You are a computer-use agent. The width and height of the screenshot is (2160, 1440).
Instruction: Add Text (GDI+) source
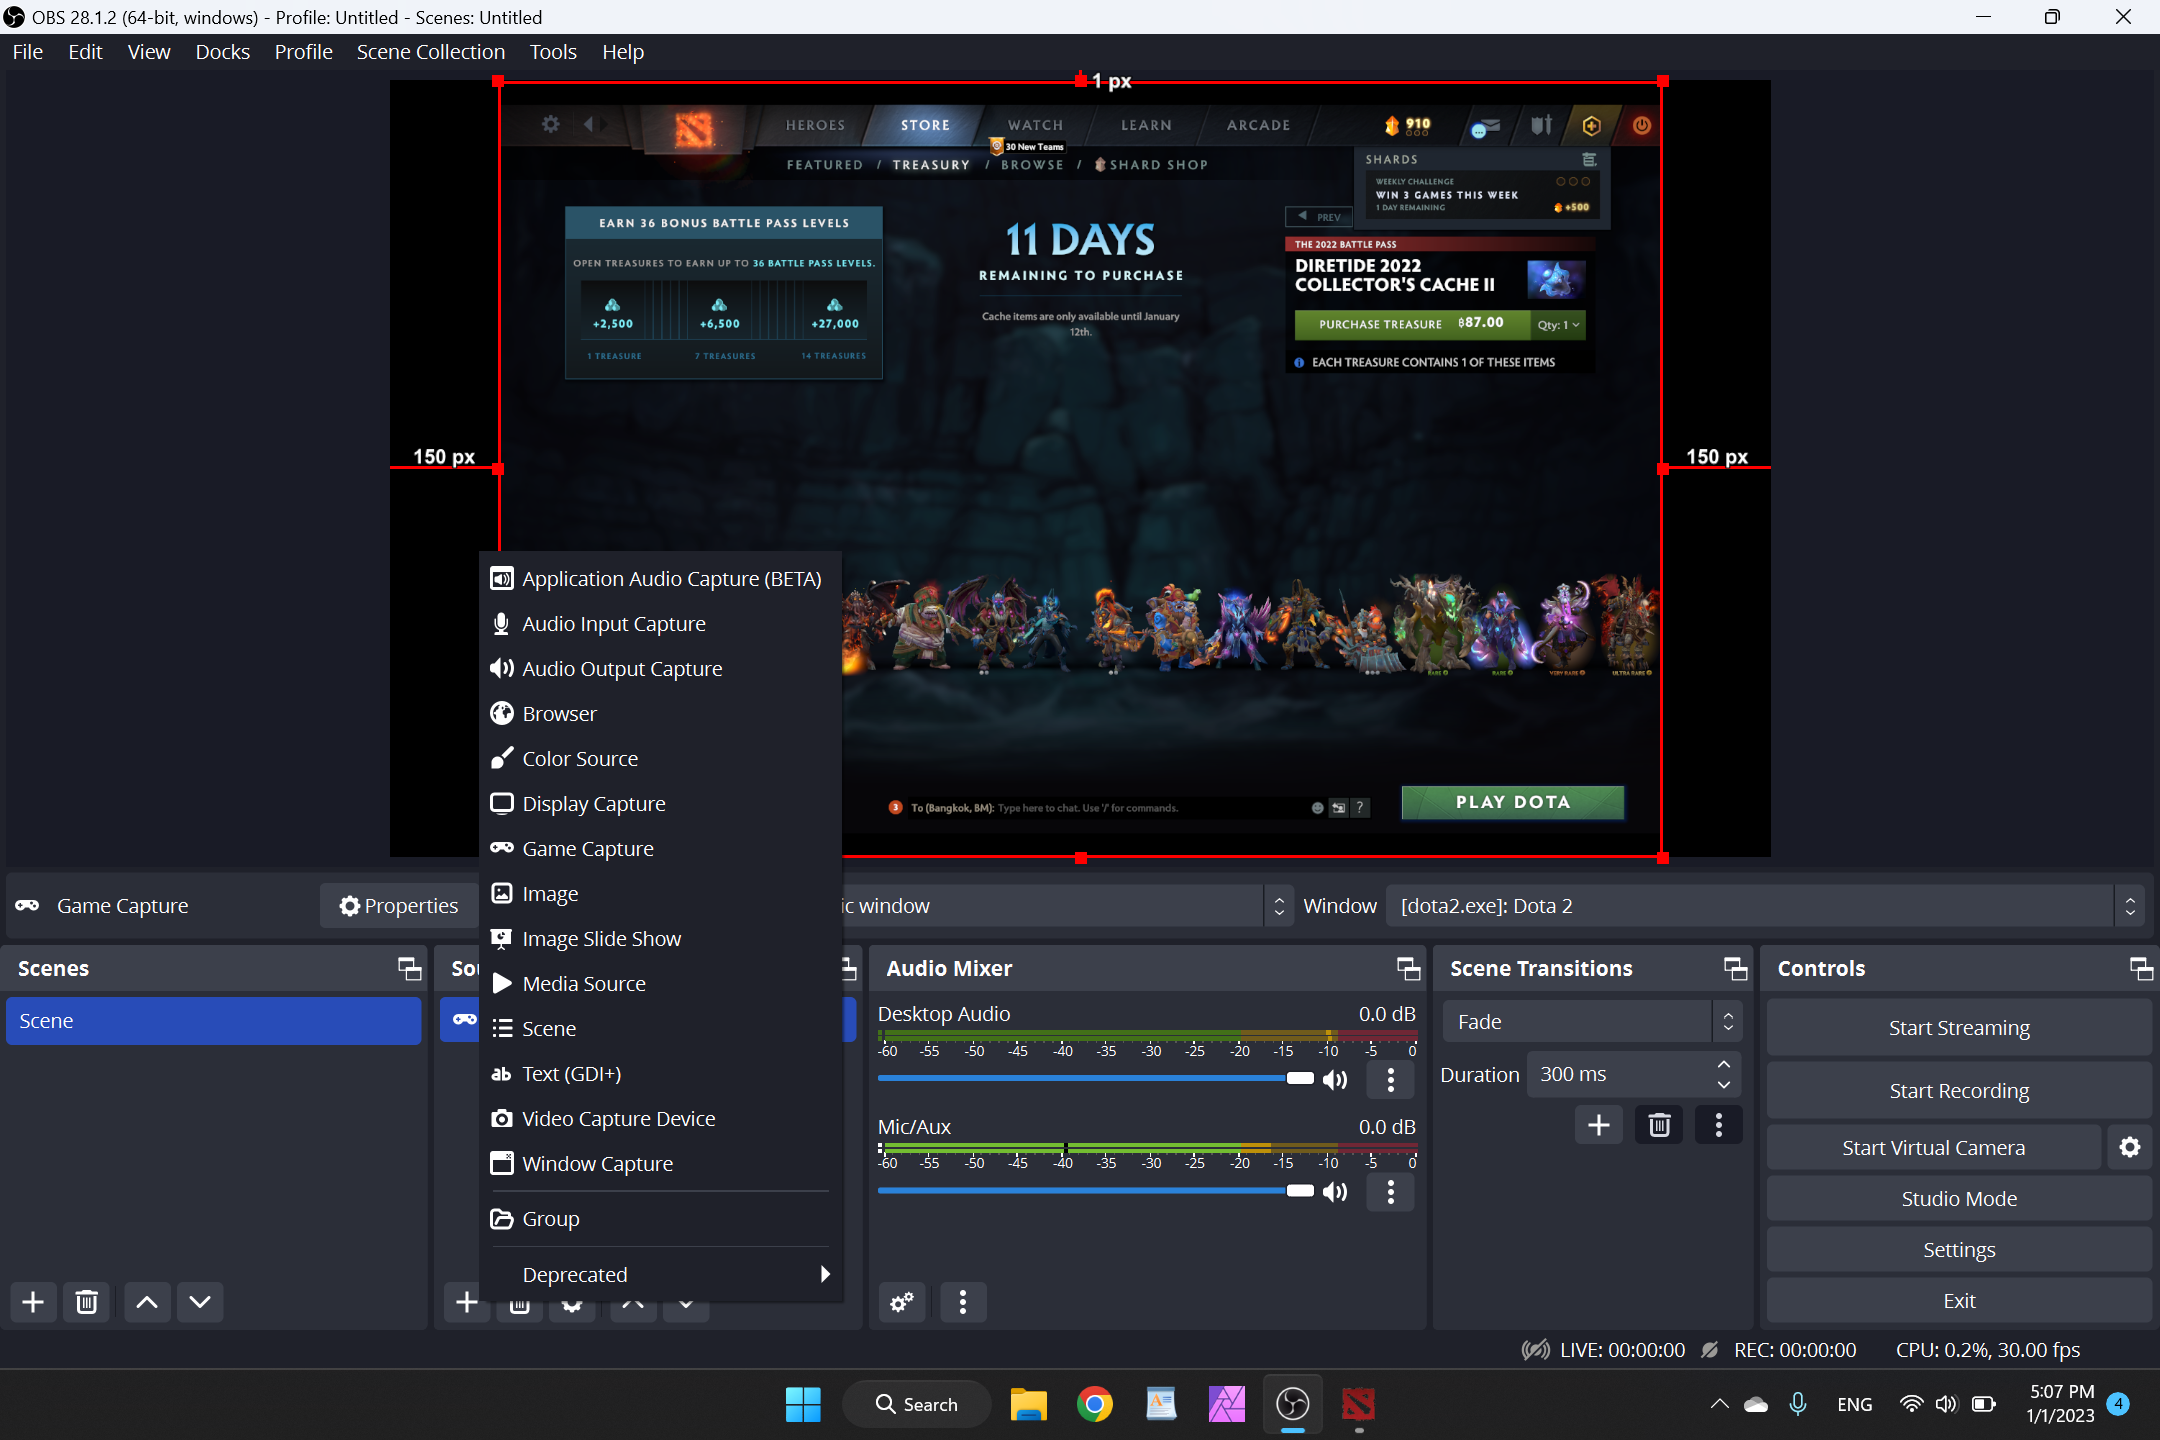660,1074
